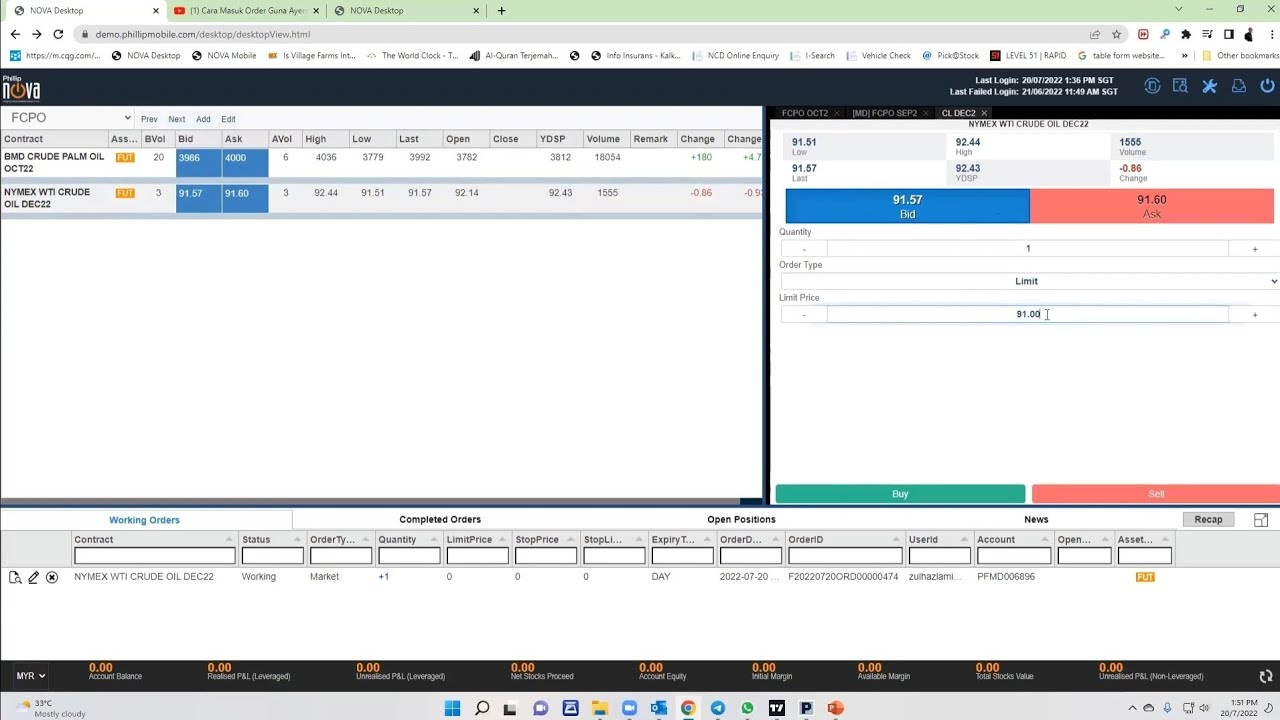Edit the working NYMEX order with pencil

point(33,577)
